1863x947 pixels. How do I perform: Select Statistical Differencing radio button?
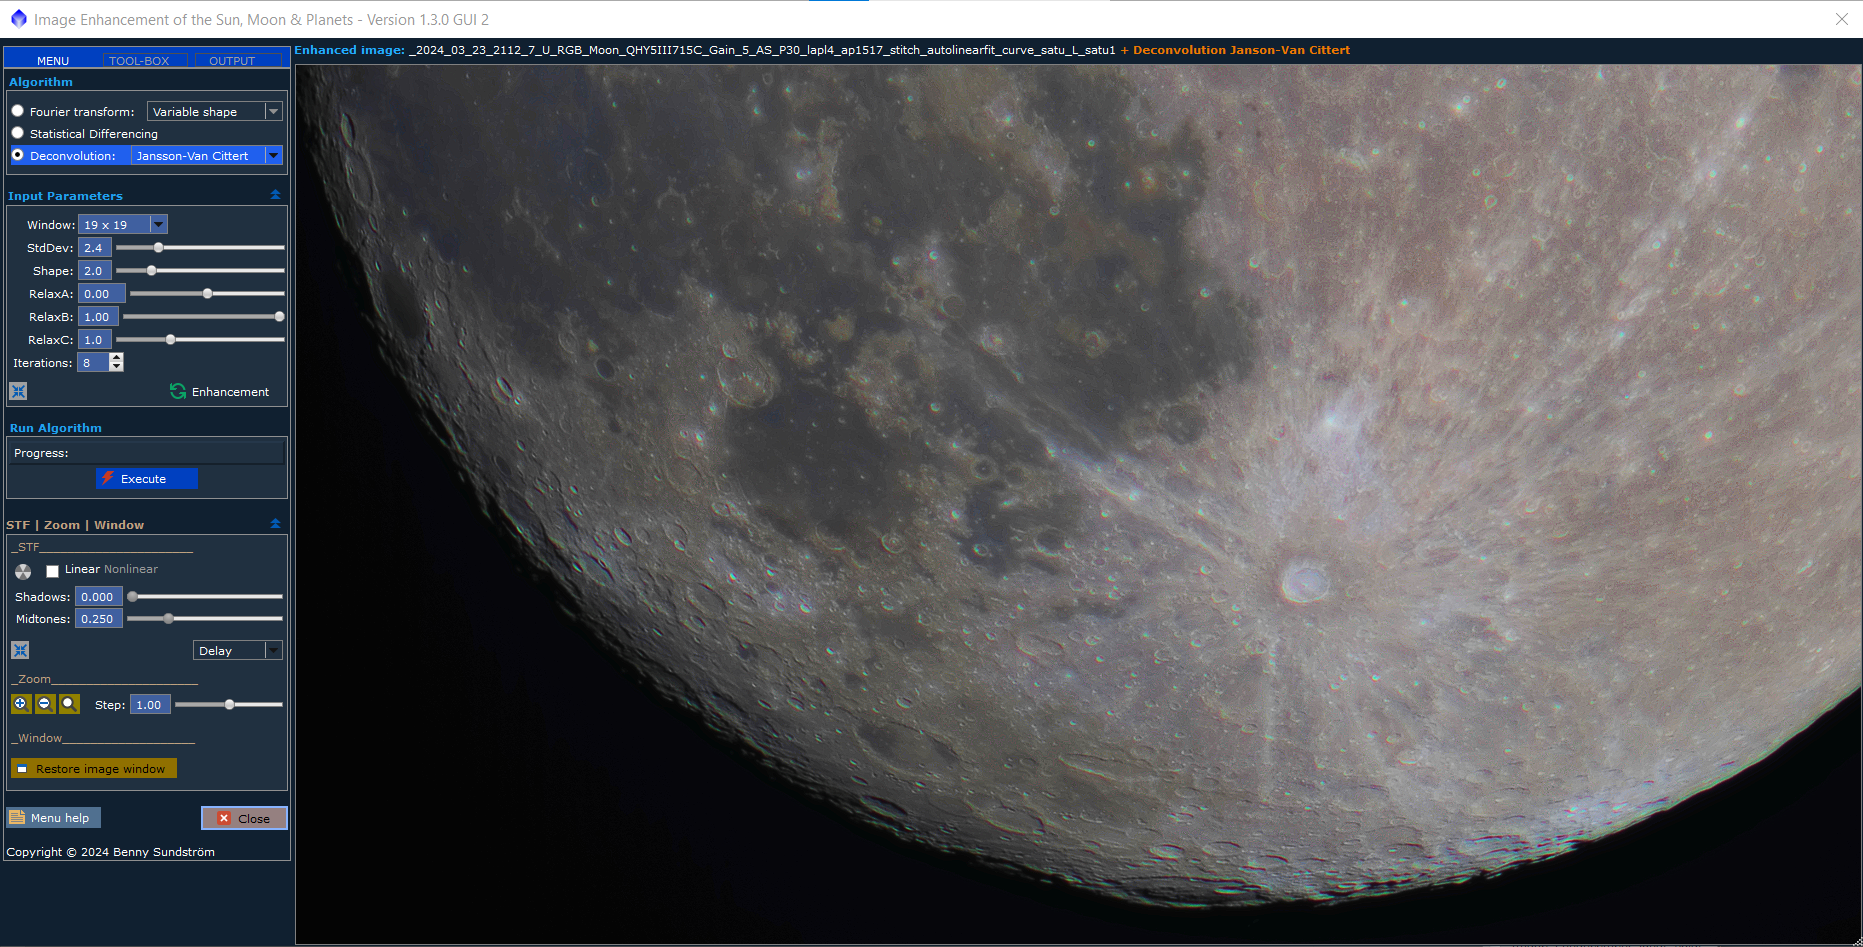point(17,133)
